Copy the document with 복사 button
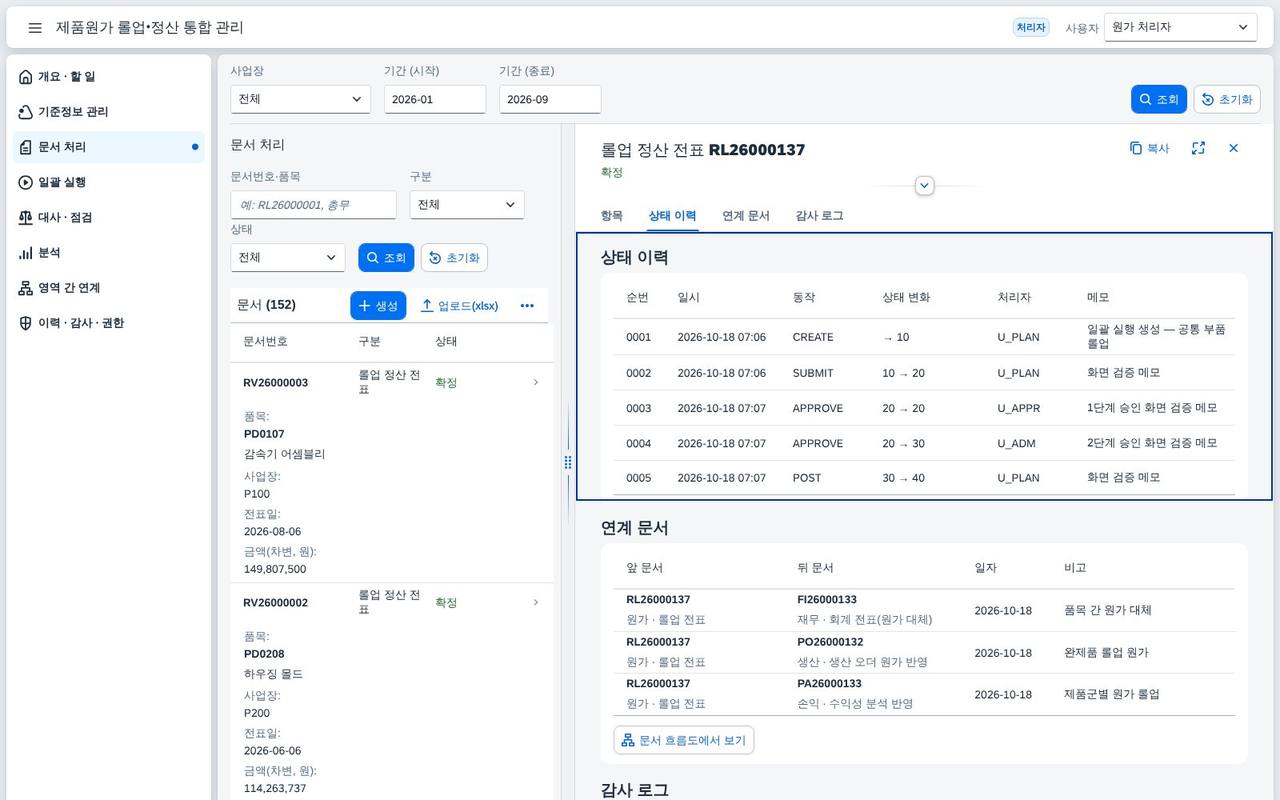 click(1149, 148)
